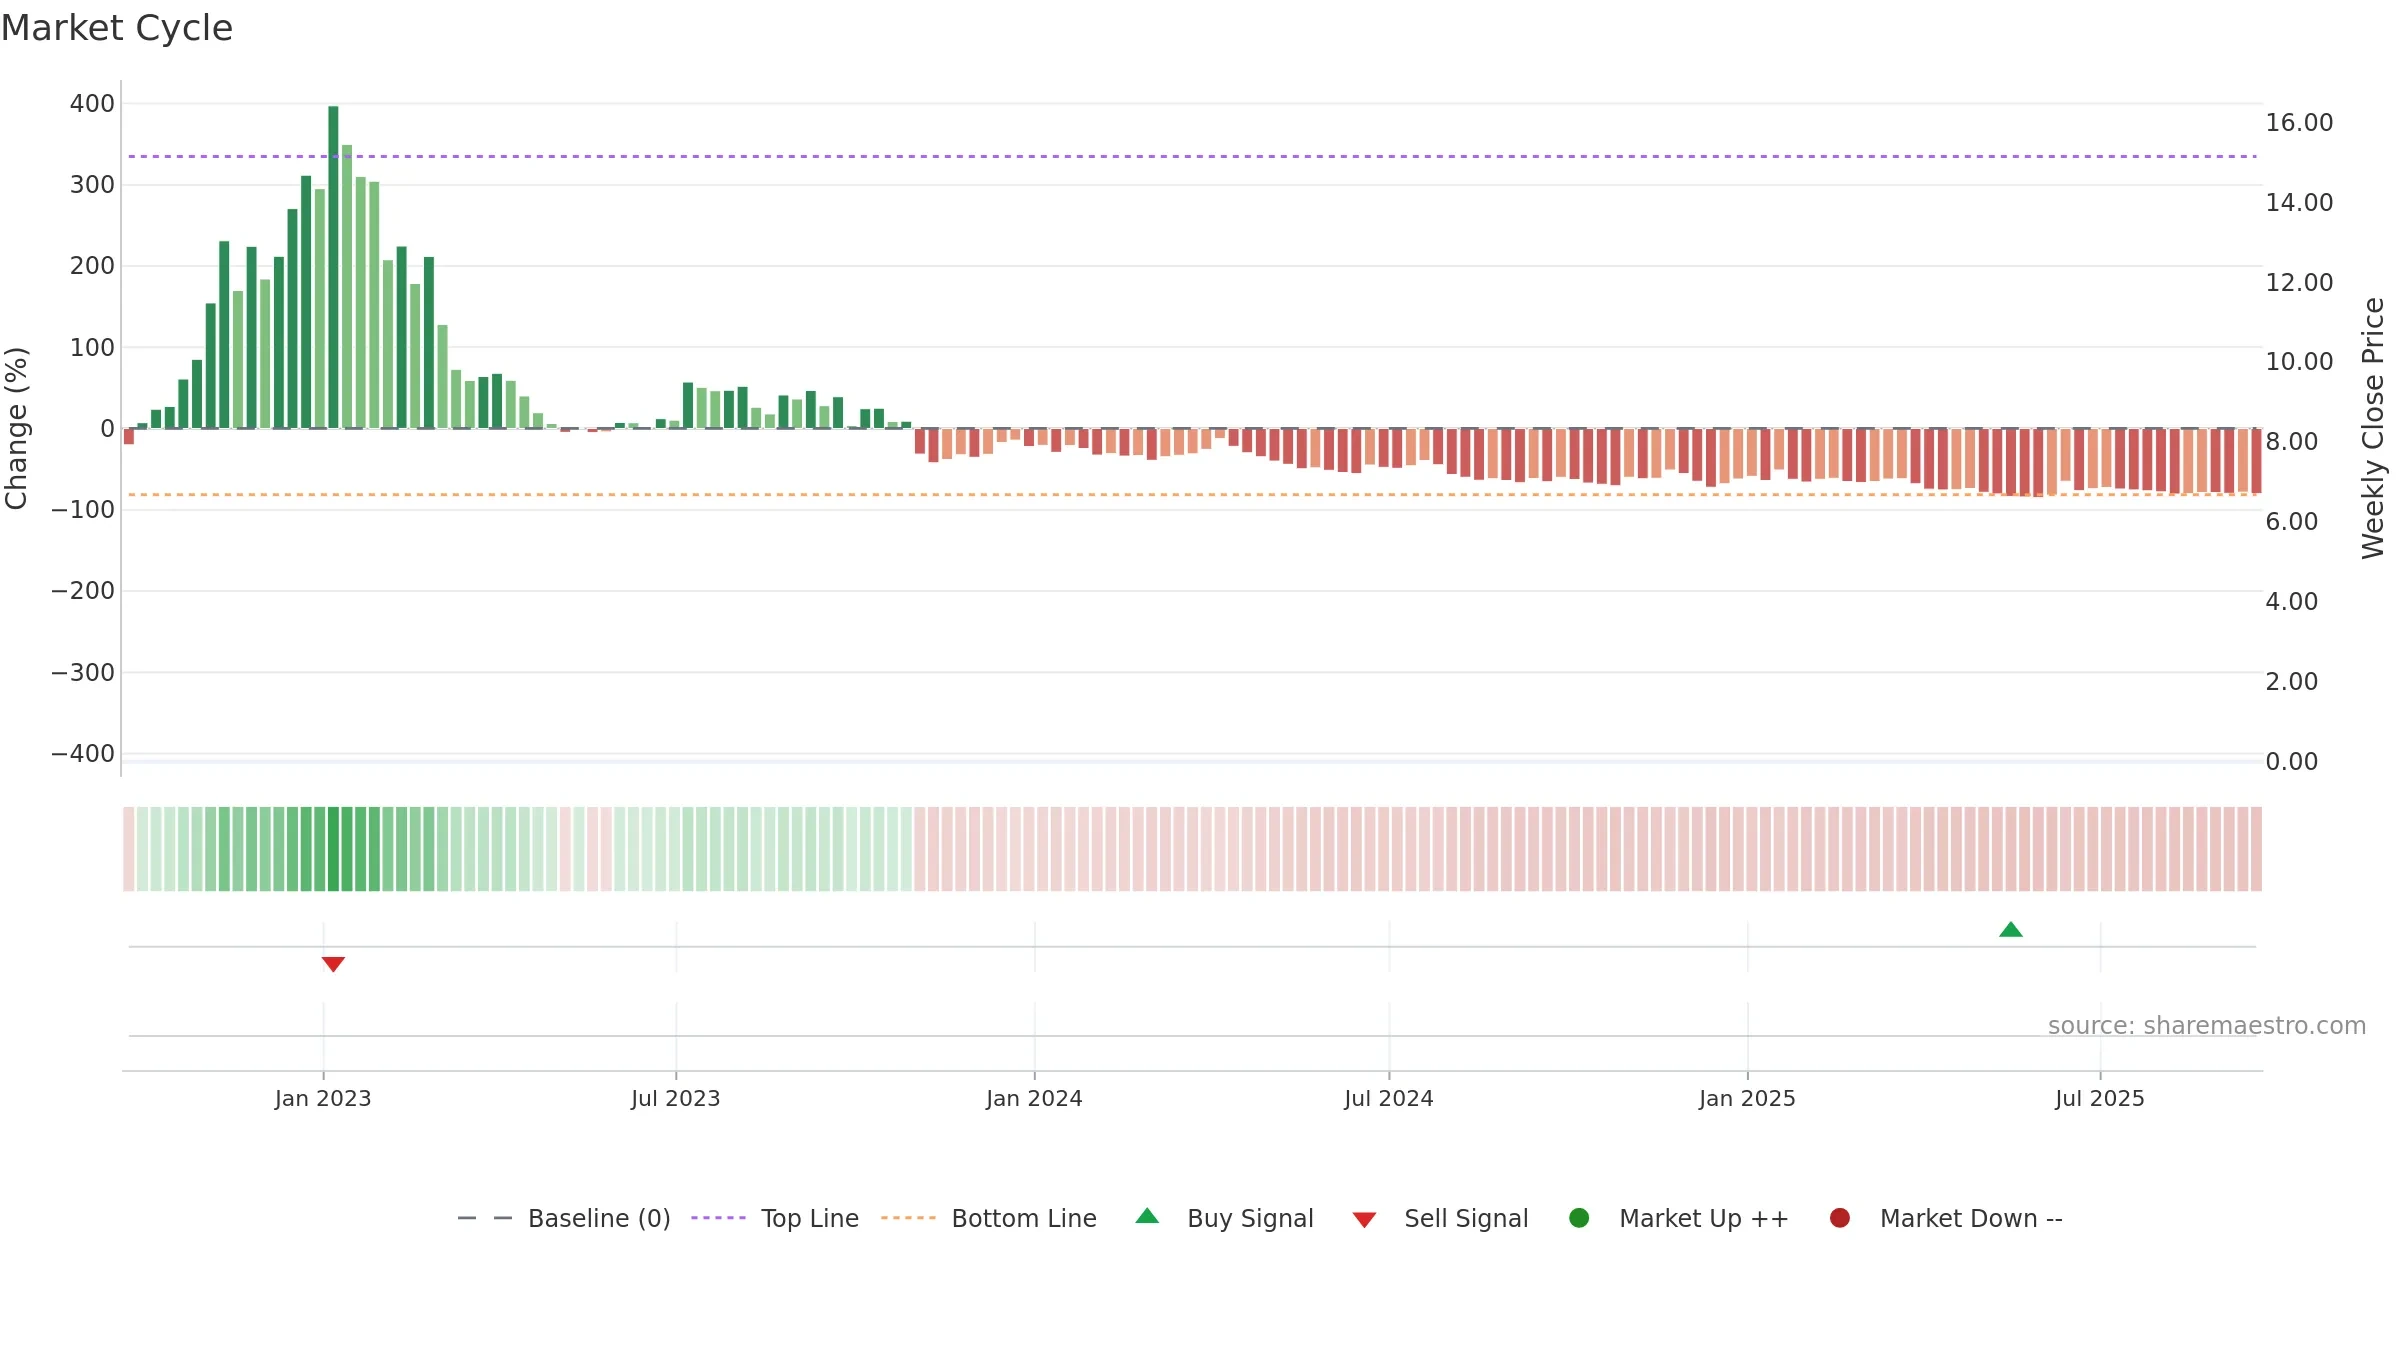Click the Jul 2024 x-axis label
The height and width of the screenshot is (1350, 2400).
tap(1389, 1099)
